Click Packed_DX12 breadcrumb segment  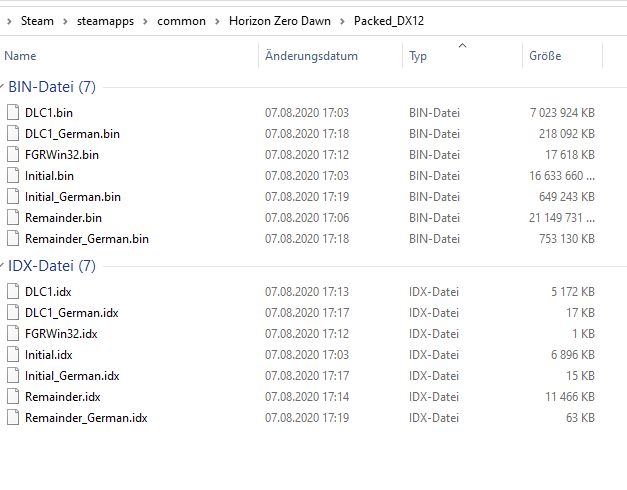click(389, 21)
